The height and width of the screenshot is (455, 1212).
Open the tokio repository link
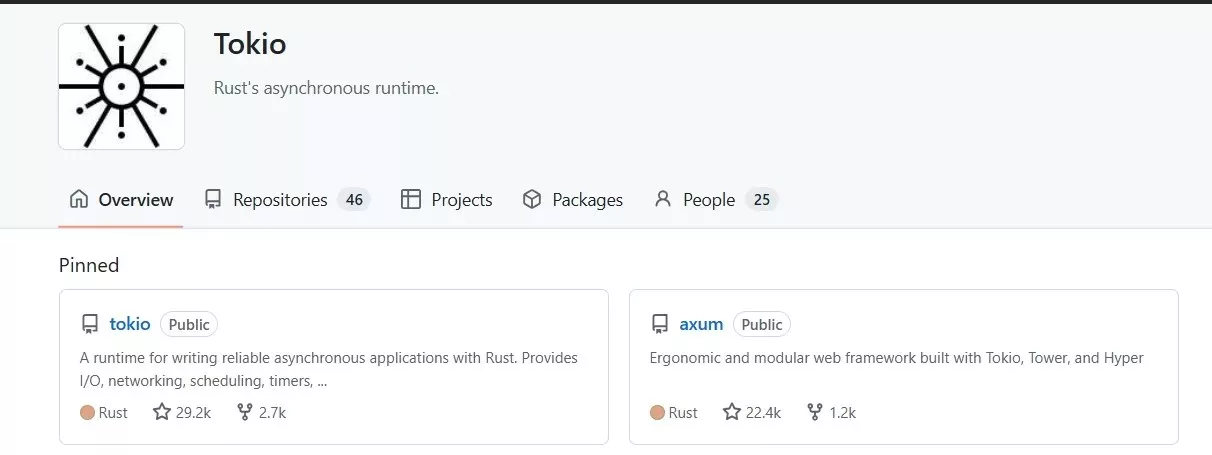[130, 324]
